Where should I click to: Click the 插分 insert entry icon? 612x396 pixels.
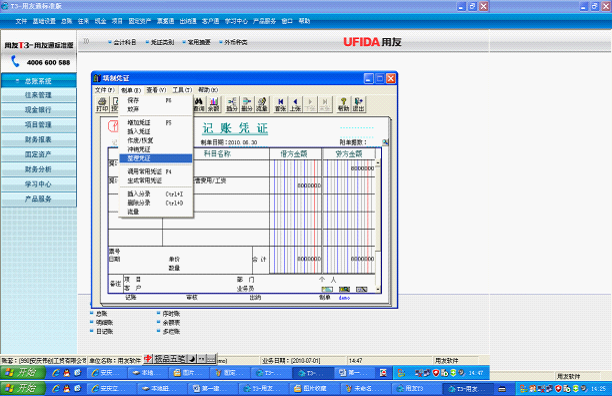232,105
